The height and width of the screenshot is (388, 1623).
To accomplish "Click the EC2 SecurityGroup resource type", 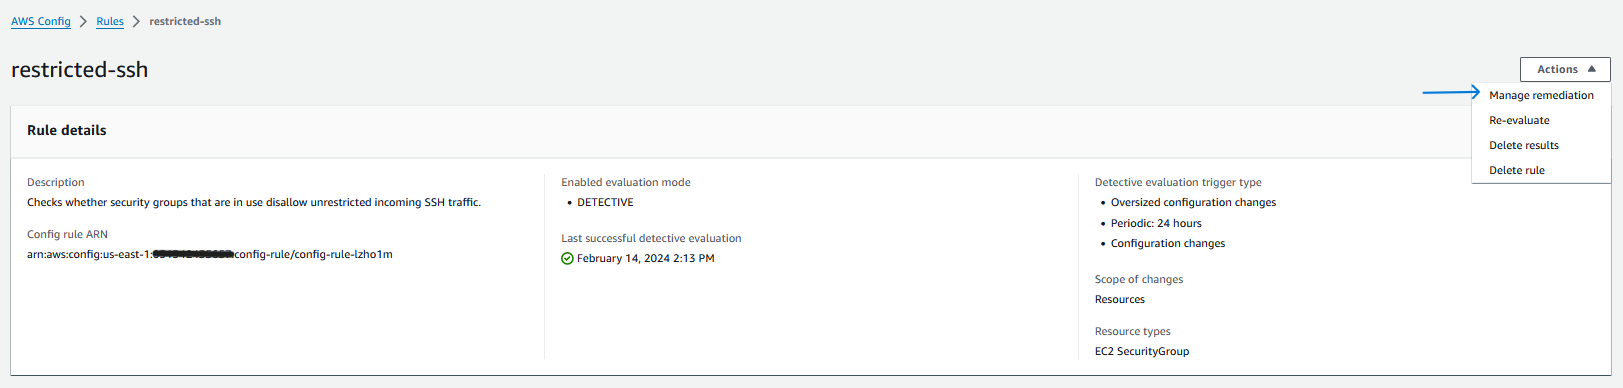I will (x=1142, y=351).
